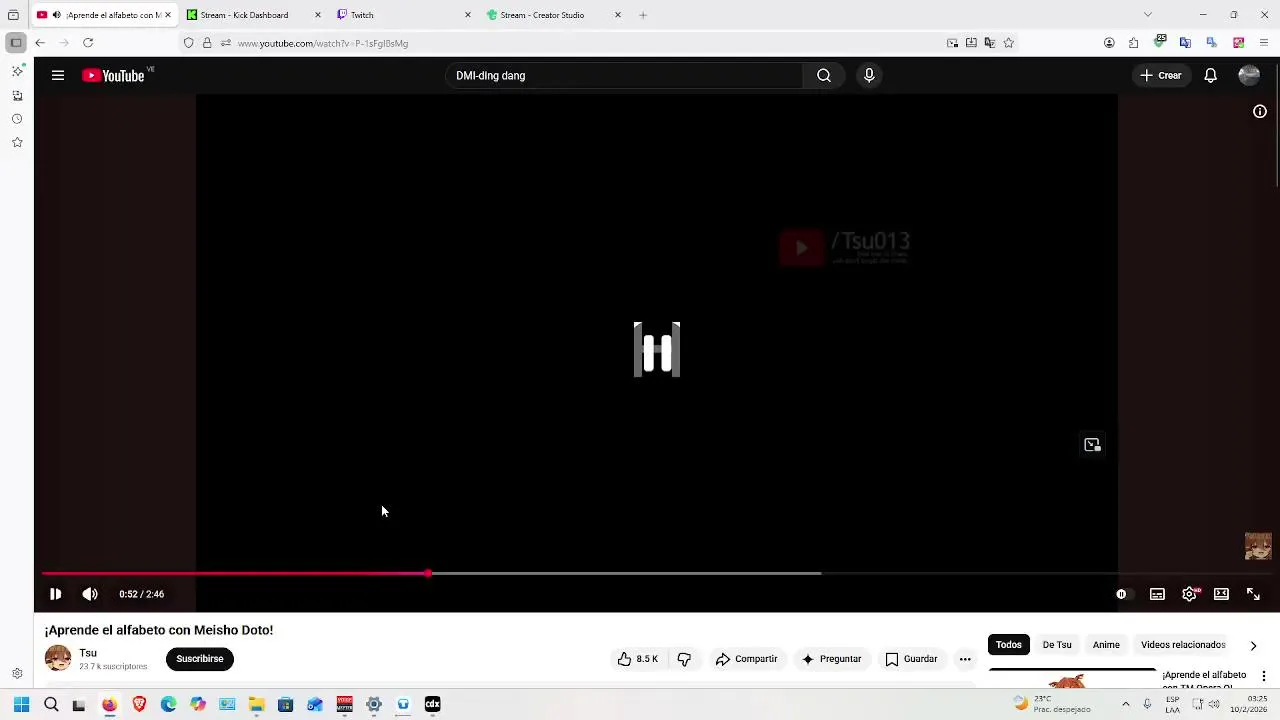Viewport: 1280px width, 720px height.
Task: Open picture-in-picture from address bar
Action: point(952,43)
